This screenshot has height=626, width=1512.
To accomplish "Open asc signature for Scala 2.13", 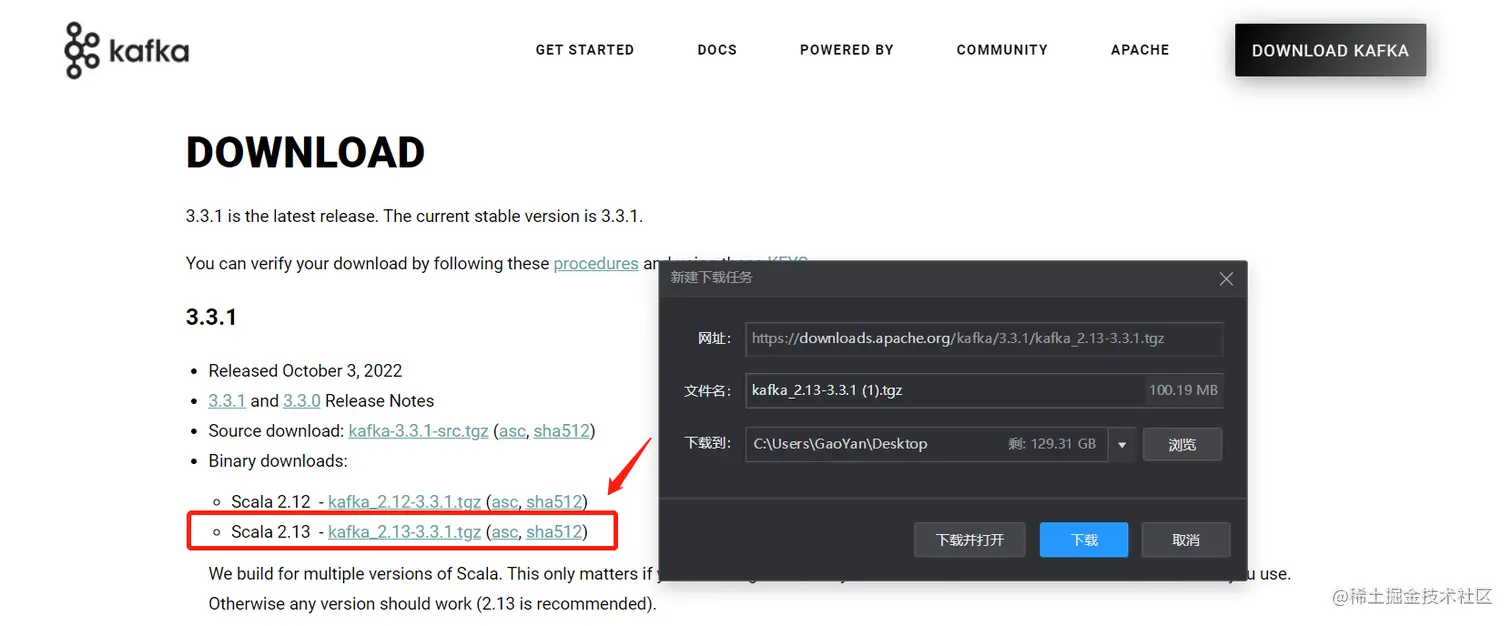I will [505, 532].
